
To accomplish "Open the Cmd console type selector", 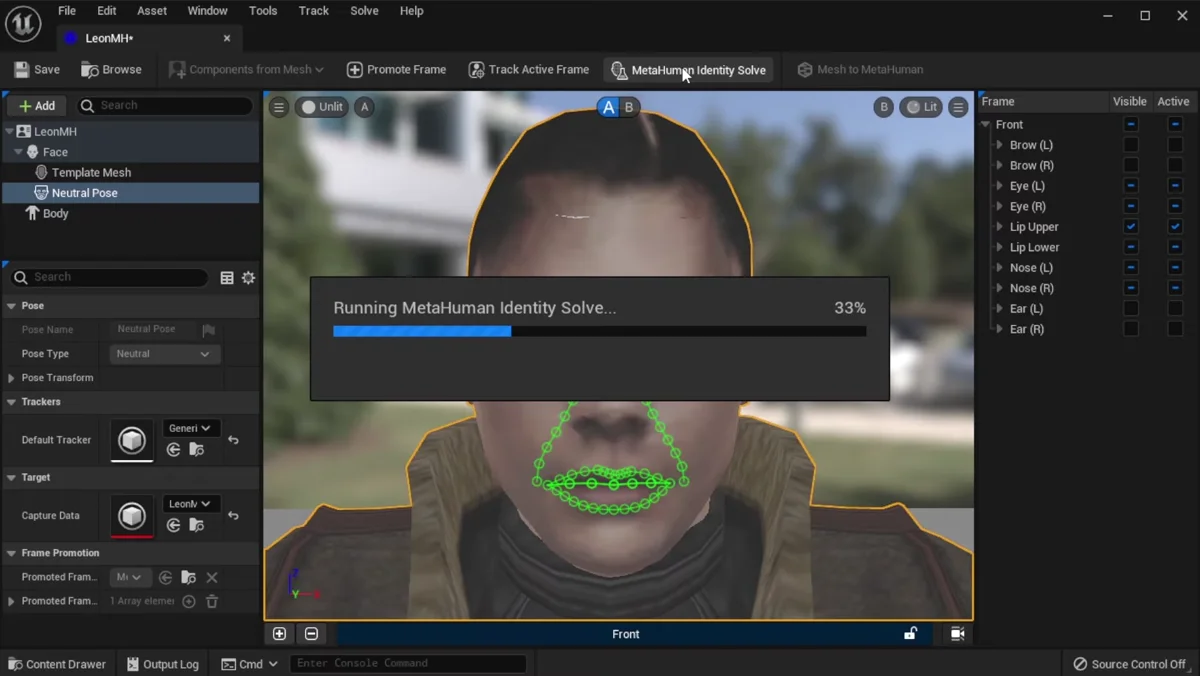I will coord(249,664).
